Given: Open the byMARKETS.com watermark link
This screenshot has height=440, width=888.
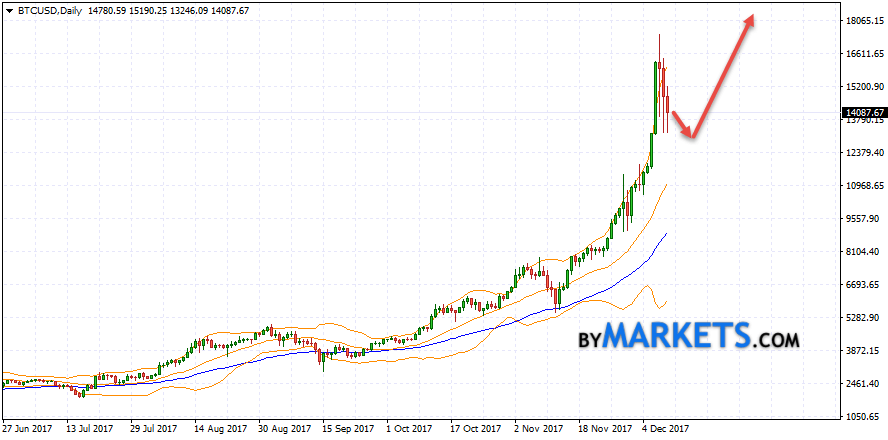Looking at the screenshot, I should pyautogui.click(x=689, y=337).
